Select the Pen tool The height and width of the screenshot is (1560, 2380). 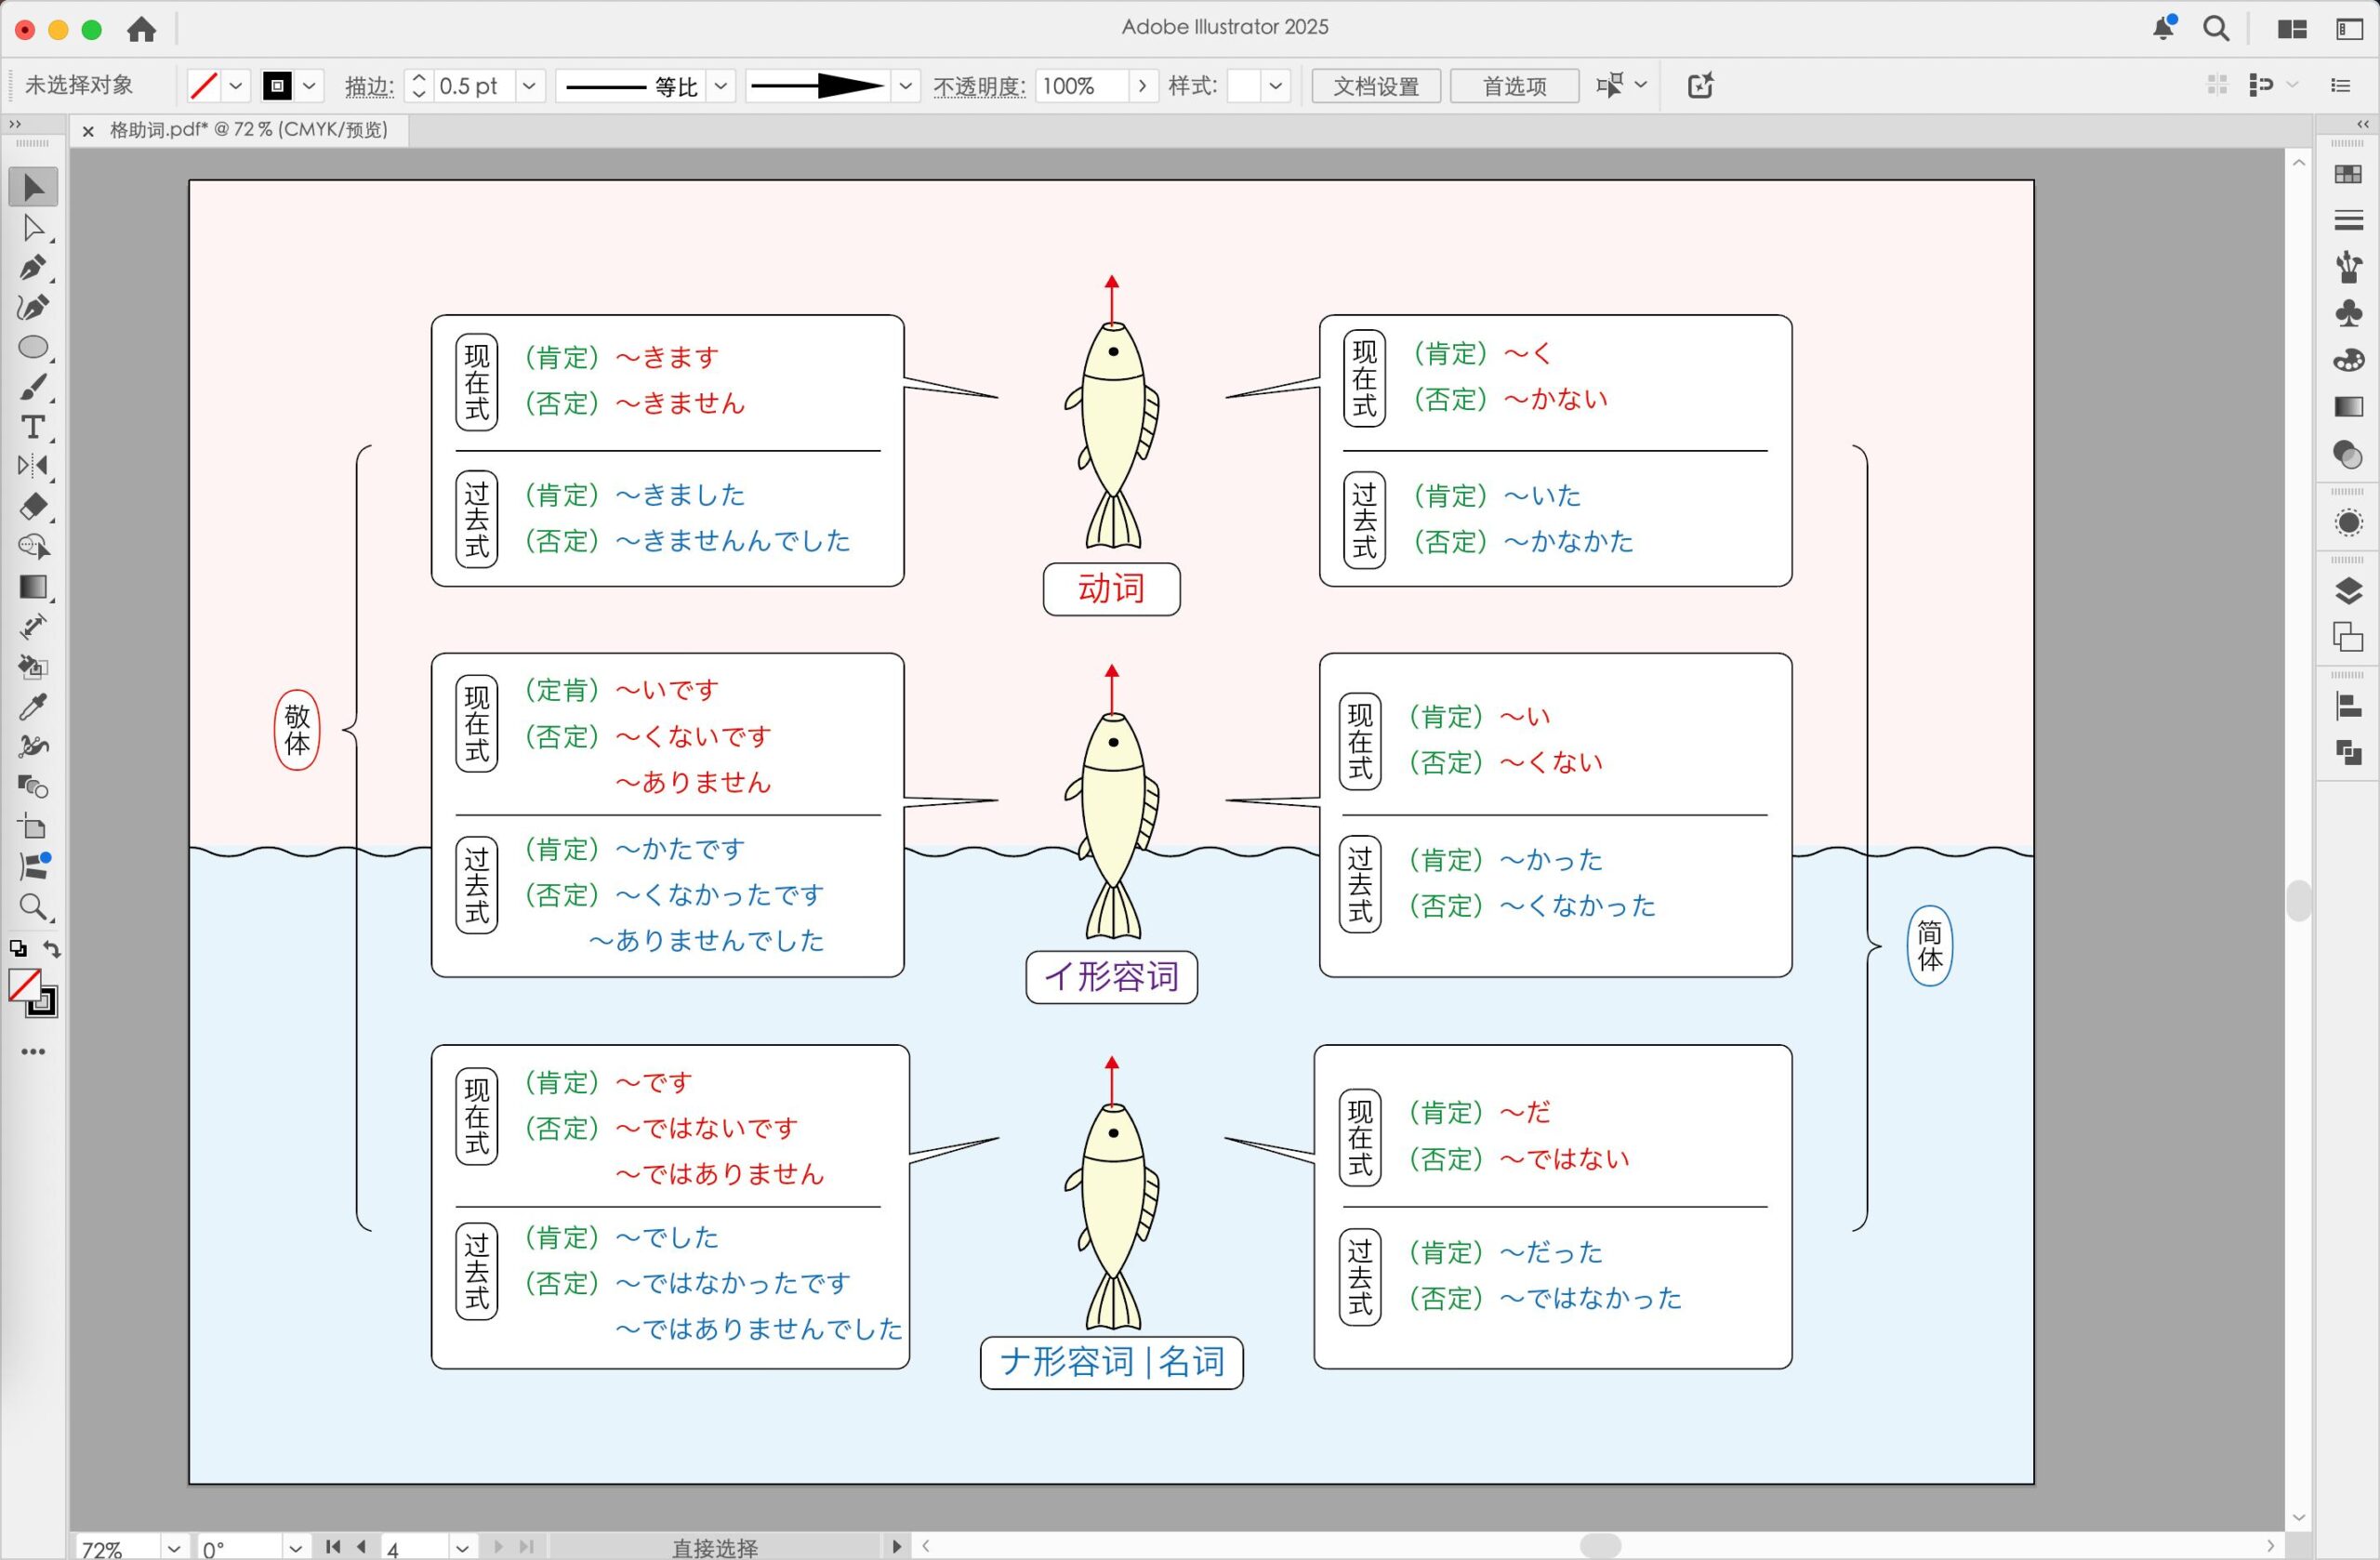point(33,268)
